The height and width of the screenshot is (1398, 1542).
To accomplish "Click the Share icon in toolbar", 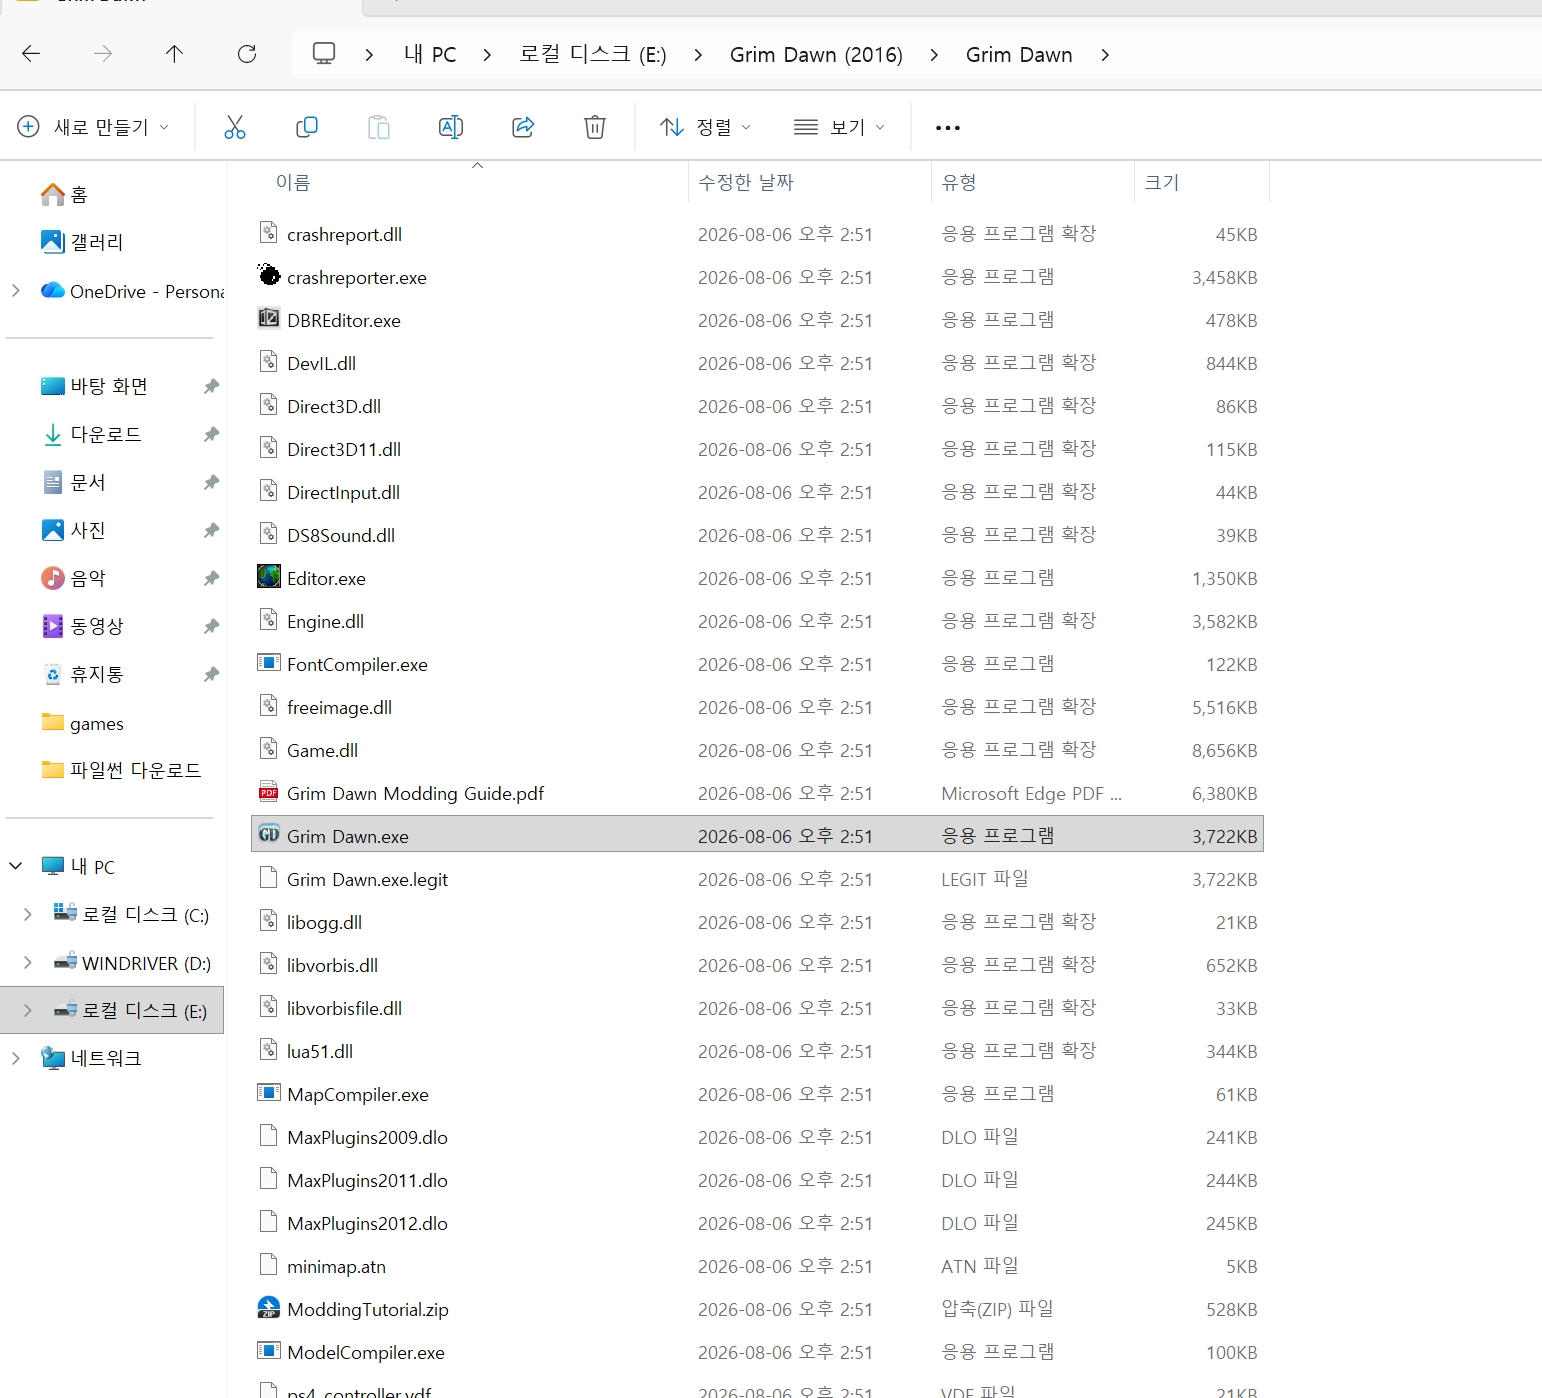I will tap(523, 127).
